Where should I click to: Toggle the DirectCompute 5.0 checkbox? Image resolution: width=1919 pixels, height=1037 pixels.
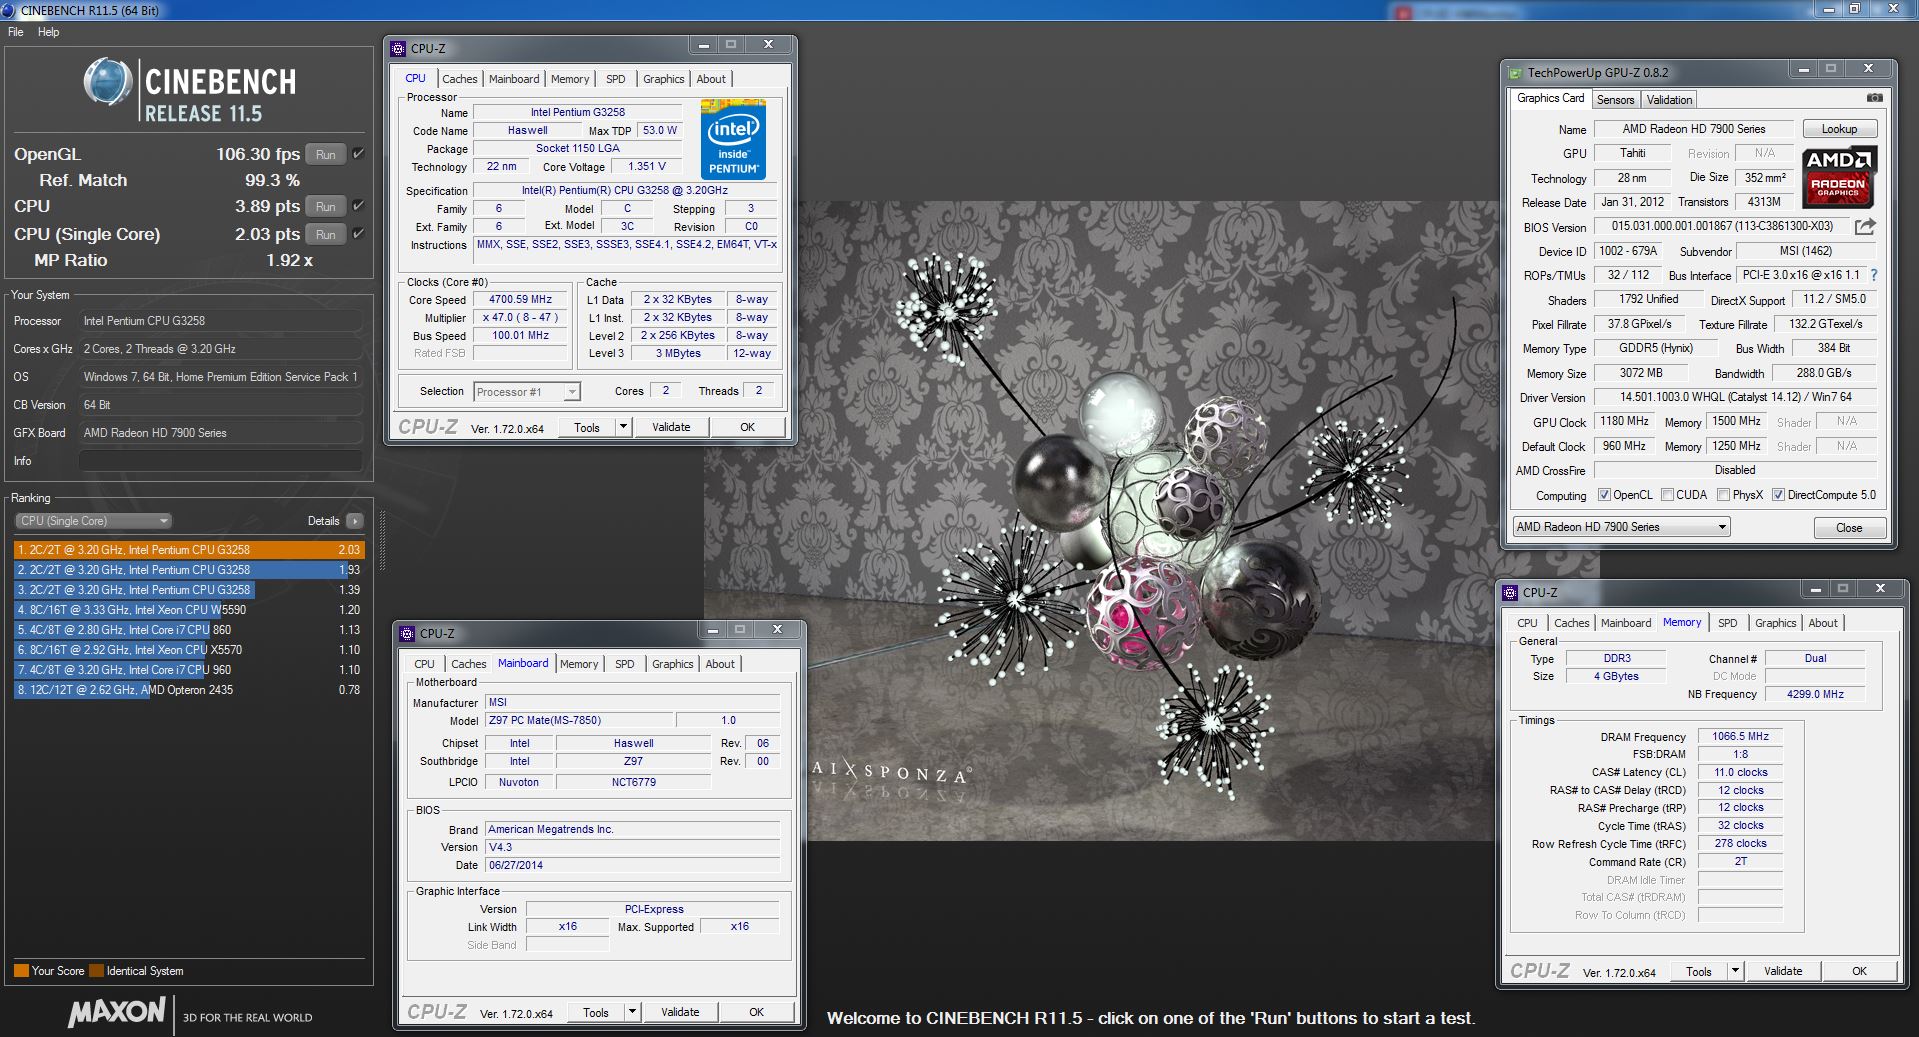coord(1778,495)
